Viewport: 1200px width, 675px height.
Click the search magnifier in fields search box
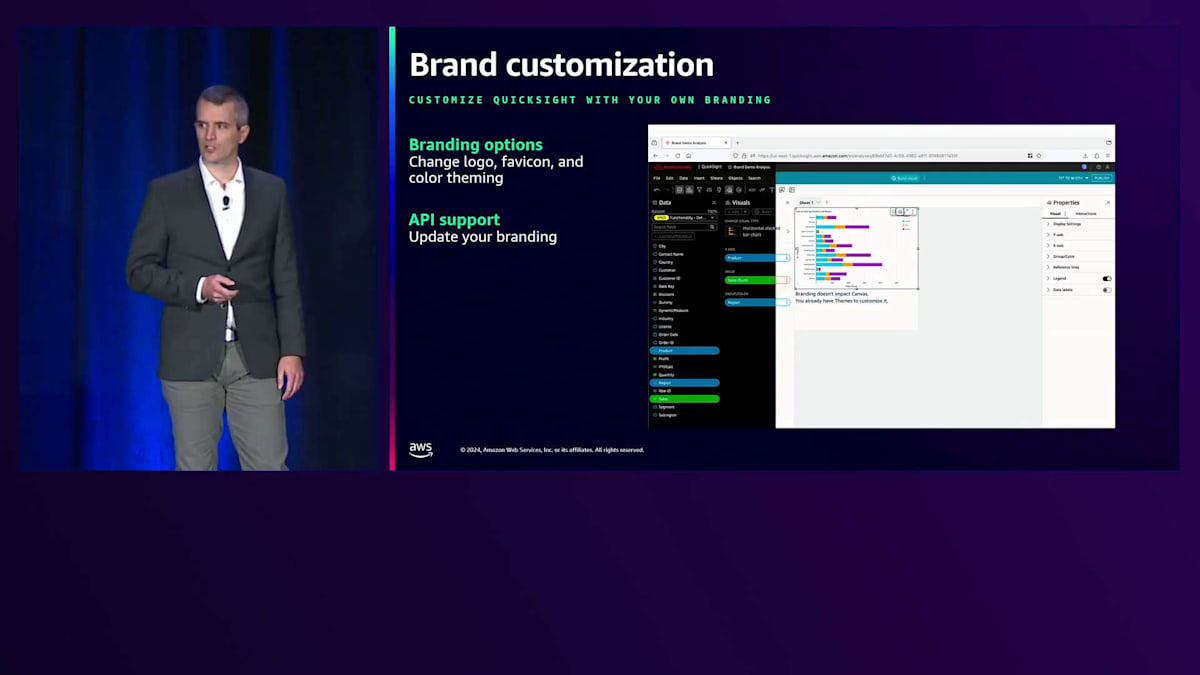coord(712,227)
